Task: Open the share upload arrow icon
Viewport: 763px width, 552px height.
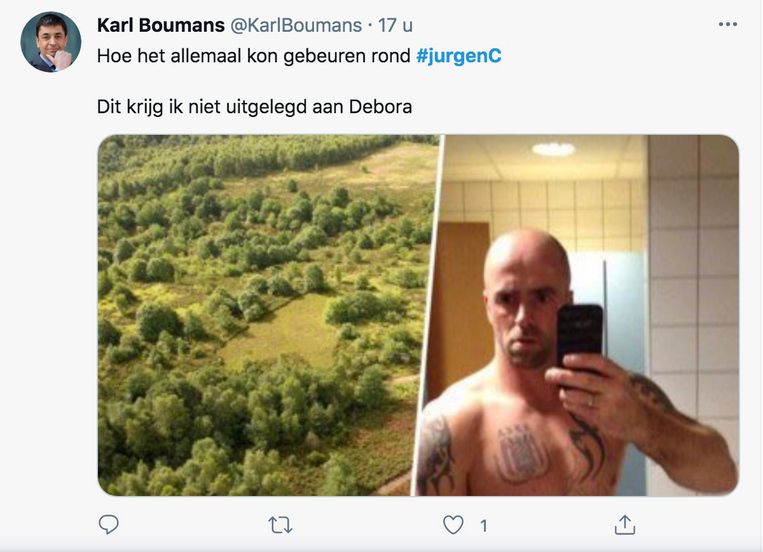Action: coord(625,525)
